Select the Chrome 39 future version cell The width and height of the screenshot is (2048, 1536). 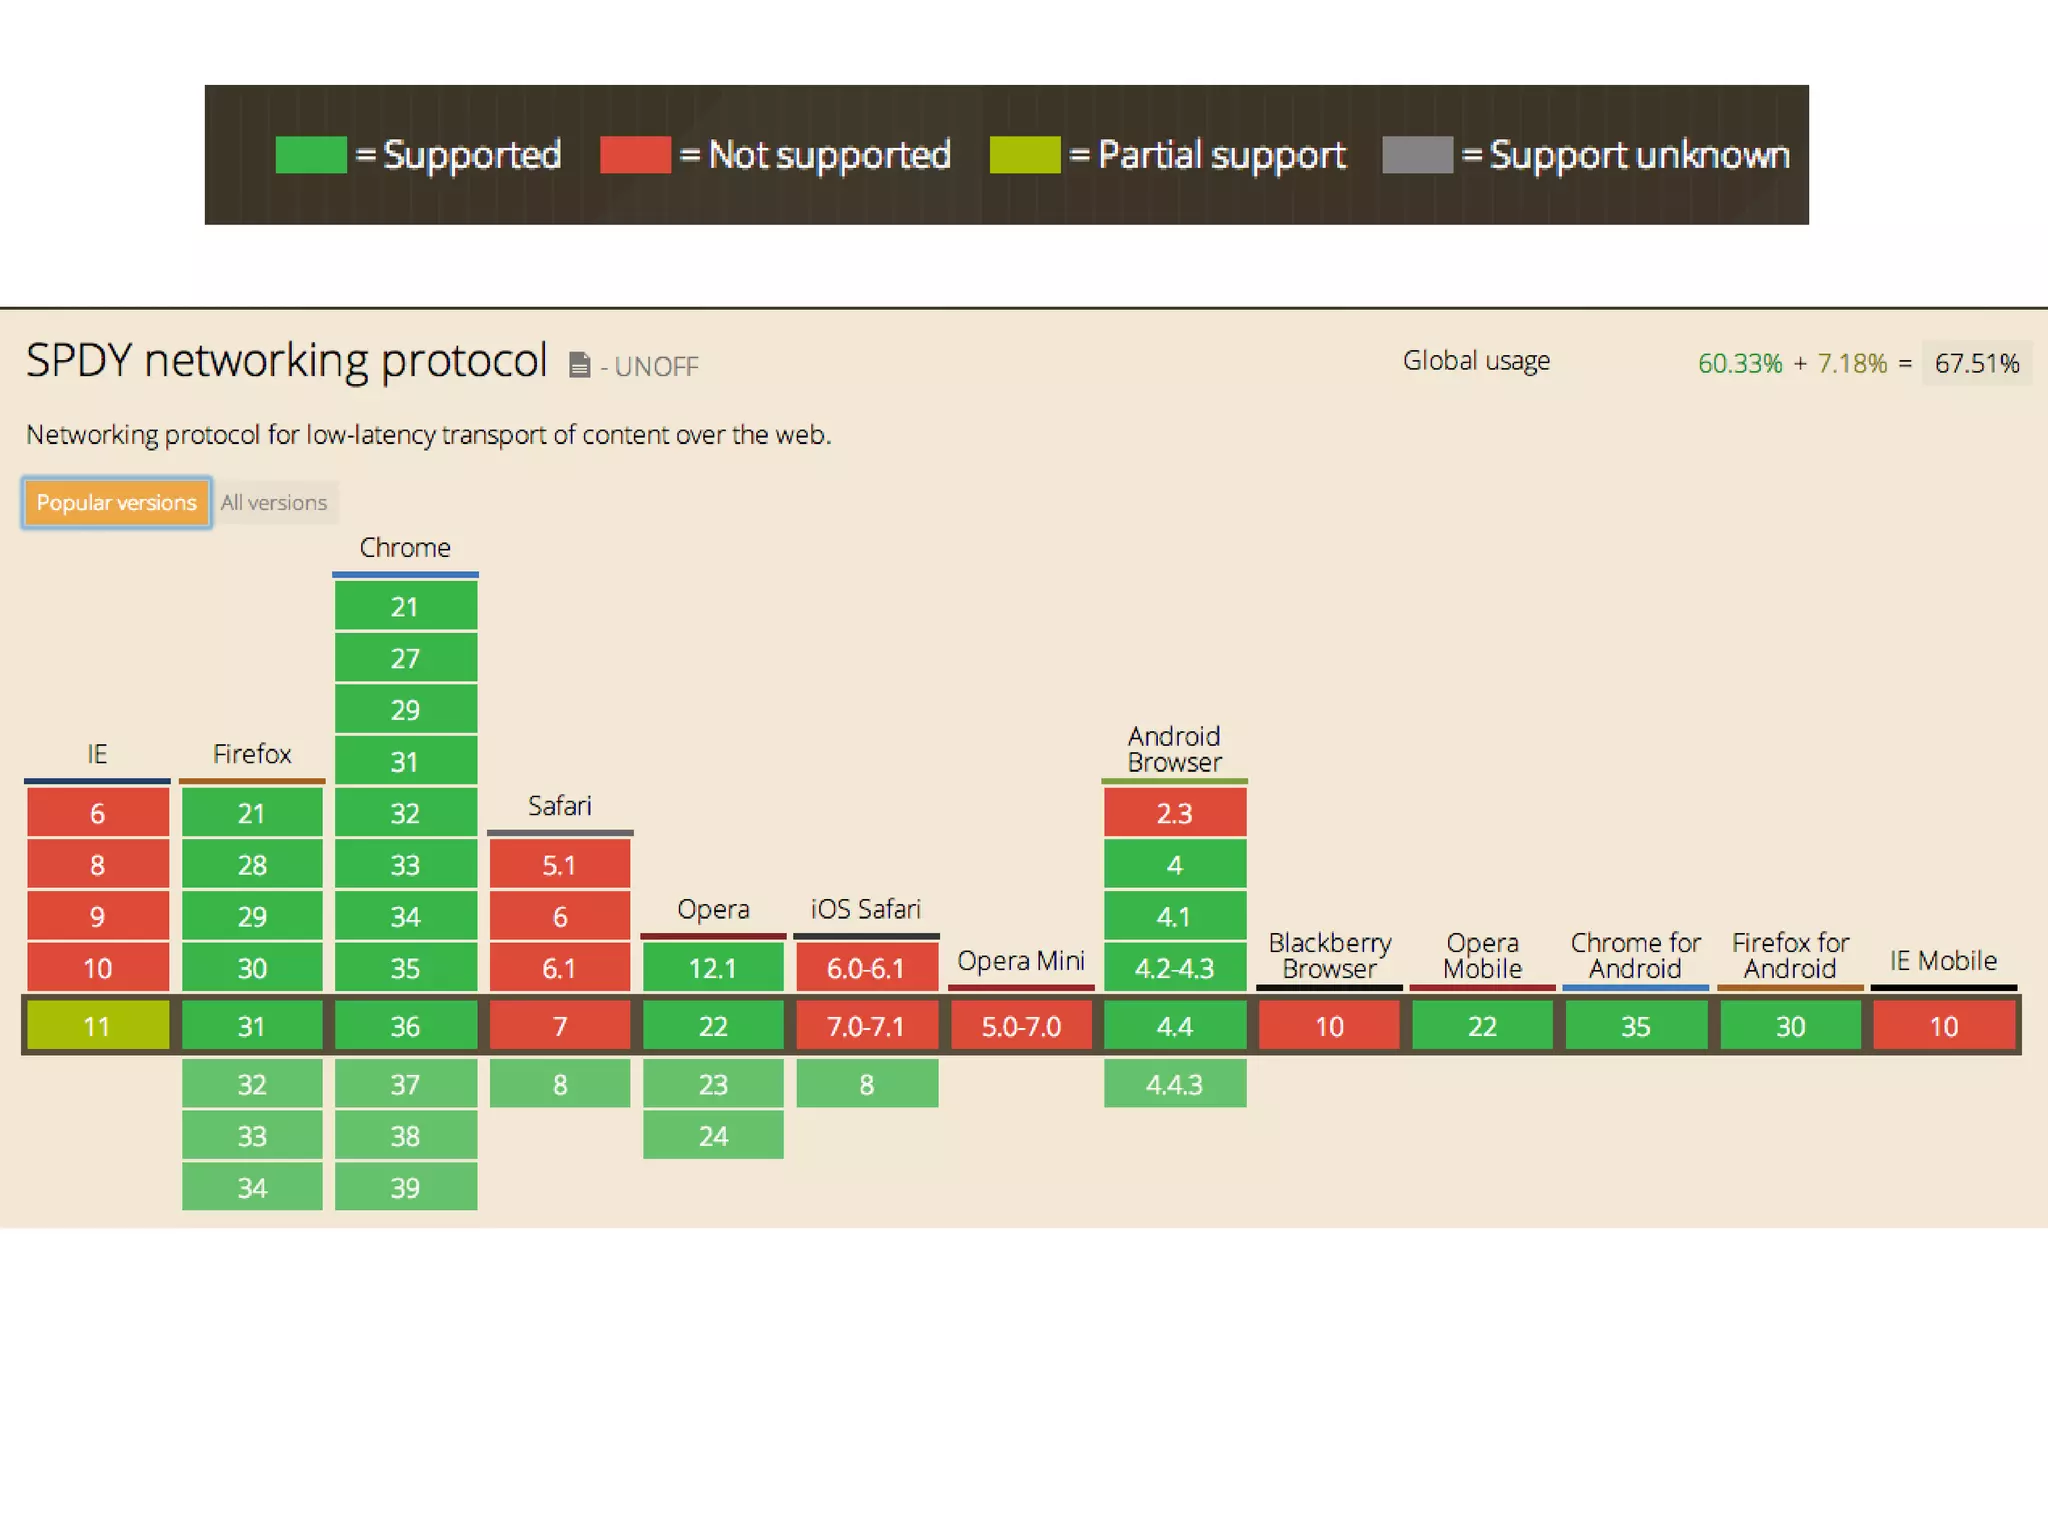(405, 1187)
